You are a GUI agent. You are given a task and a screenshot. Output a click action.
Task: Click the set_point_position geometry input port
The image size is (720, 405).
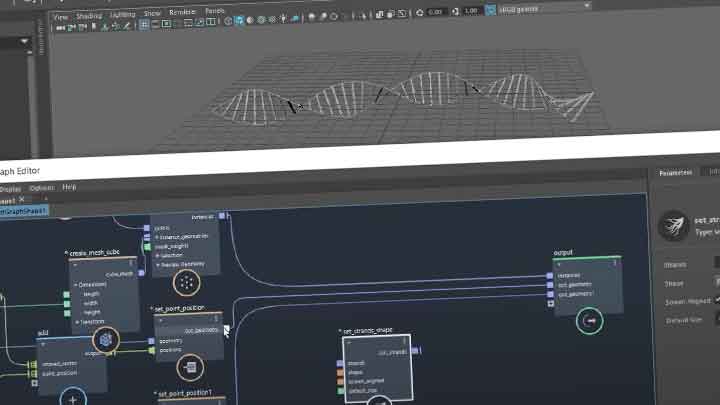point(152,341)
